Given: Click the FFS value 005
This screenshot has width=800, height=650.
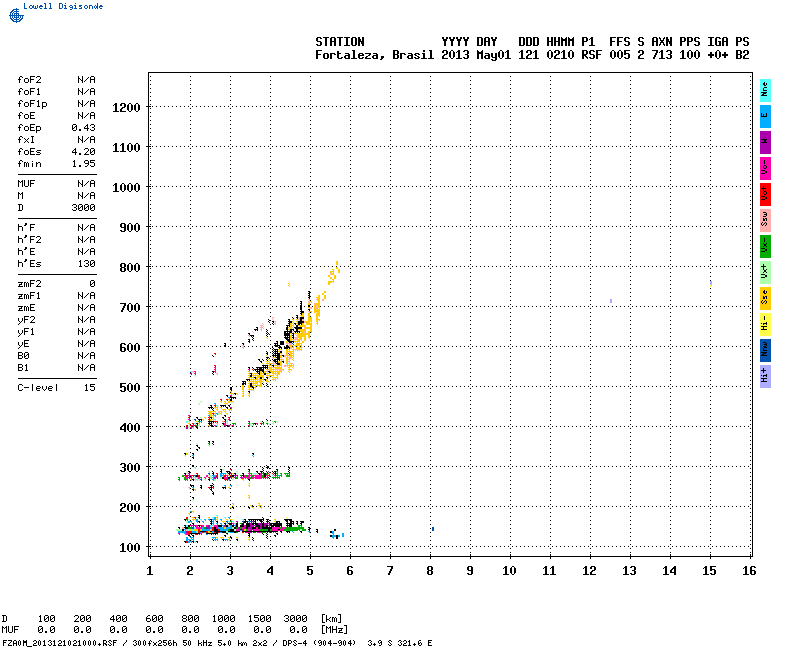Looking at the screenshot, I should pos(619,55).
